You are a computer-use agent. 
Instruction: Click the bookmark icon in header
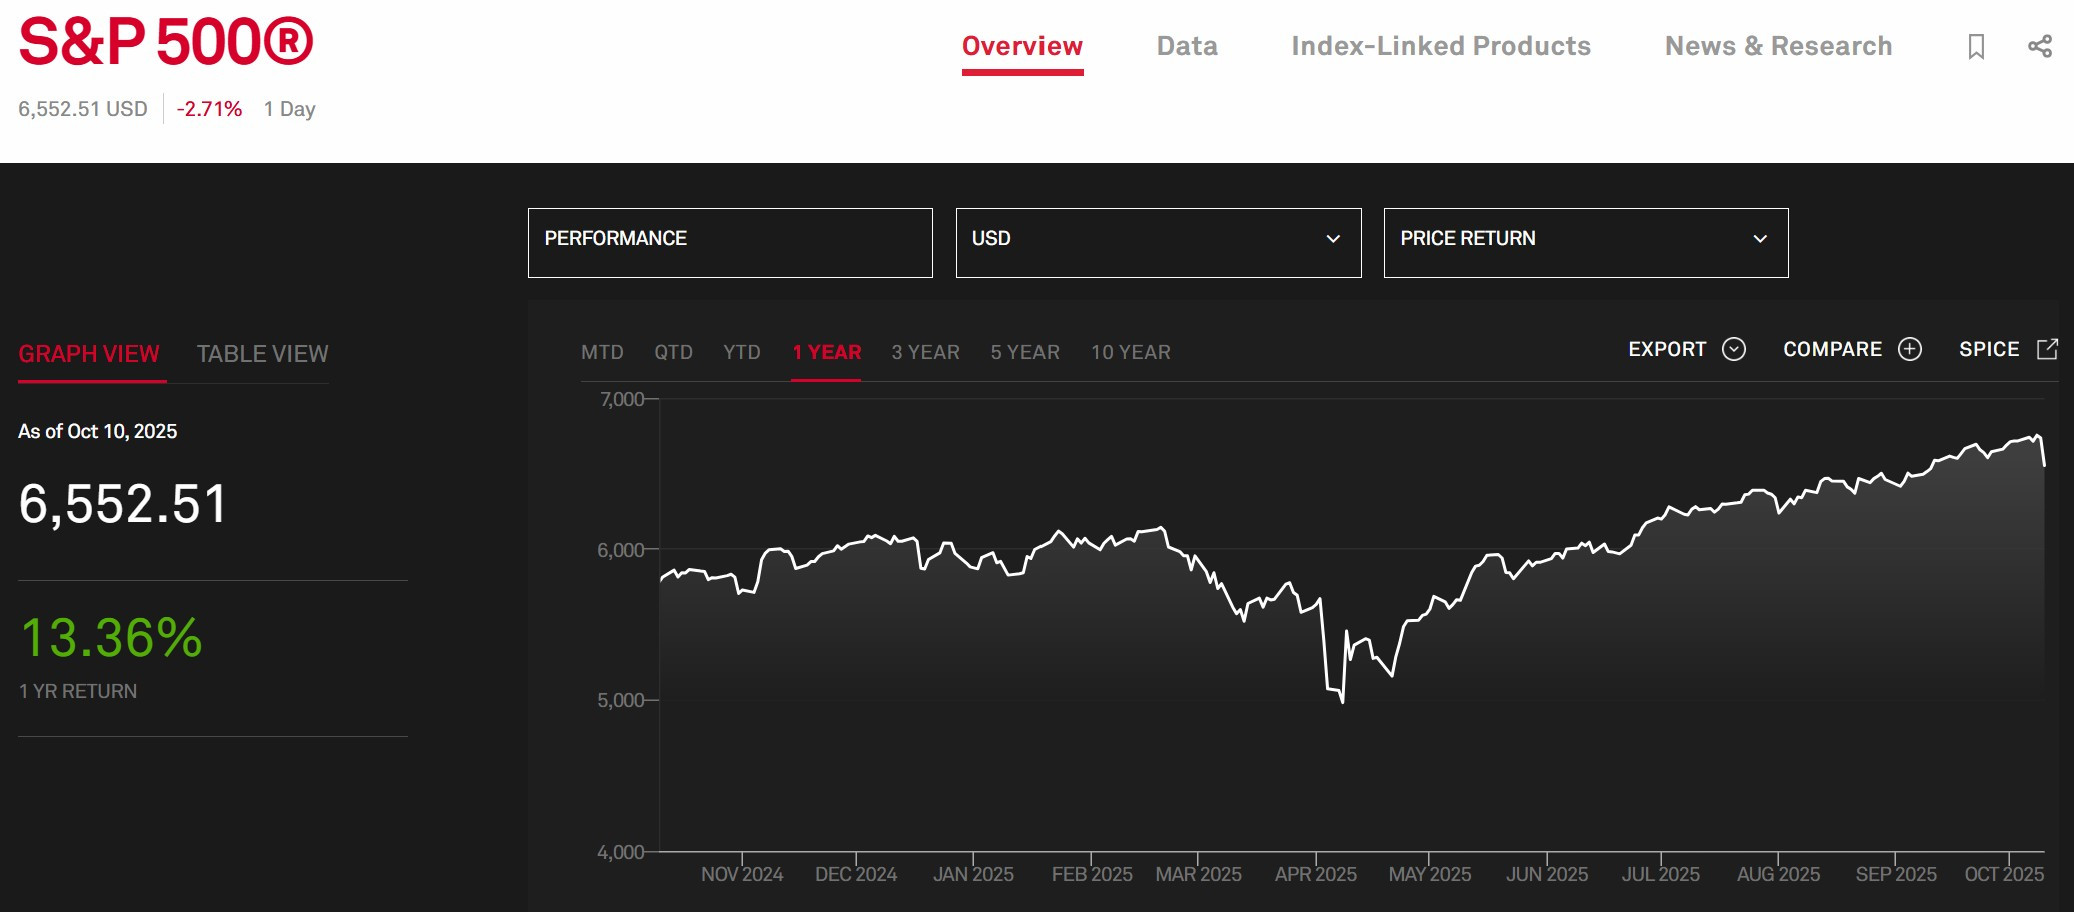[x=1976, y=47]
